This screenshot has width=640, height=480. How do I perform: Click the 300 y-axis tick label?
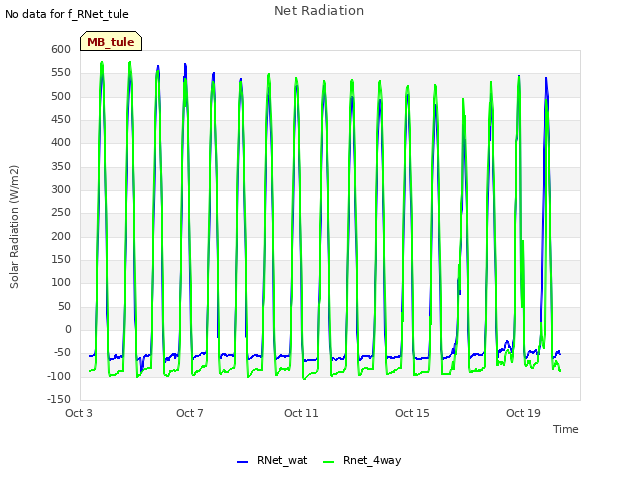(x=61, y=189)
